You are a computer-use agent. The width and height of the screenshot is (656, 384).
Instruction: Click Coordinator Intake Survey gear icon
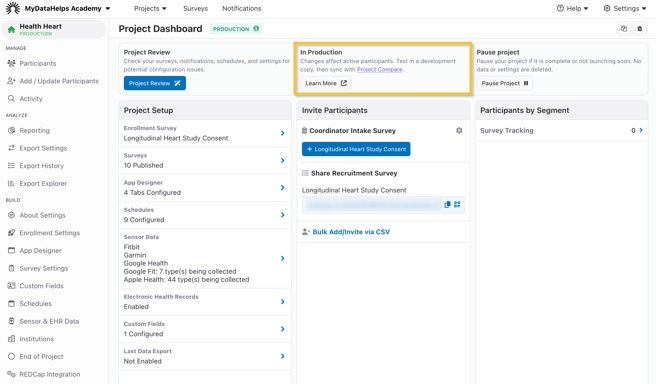(459, 131)
